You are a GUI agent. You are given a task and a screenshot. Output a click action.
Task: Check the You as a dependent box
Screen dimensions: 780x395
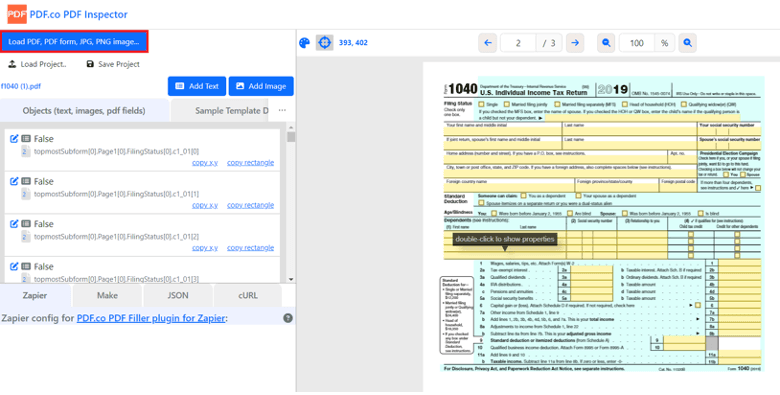tap(523, 196)
